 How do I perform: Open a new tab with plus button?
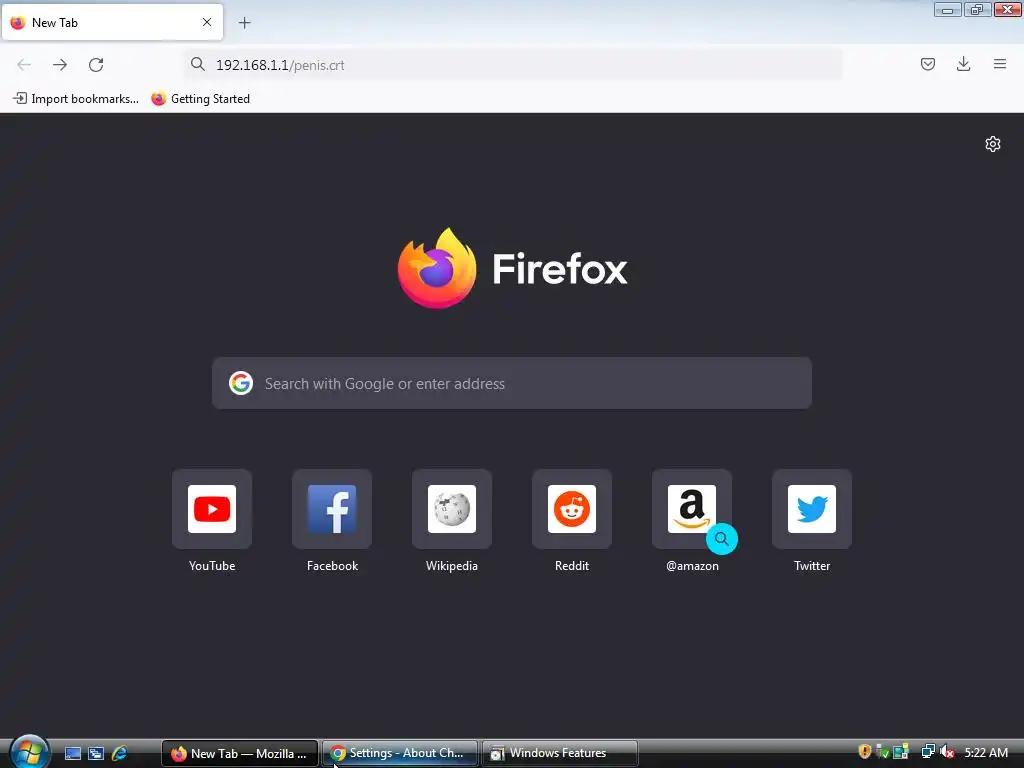(244, 23)
